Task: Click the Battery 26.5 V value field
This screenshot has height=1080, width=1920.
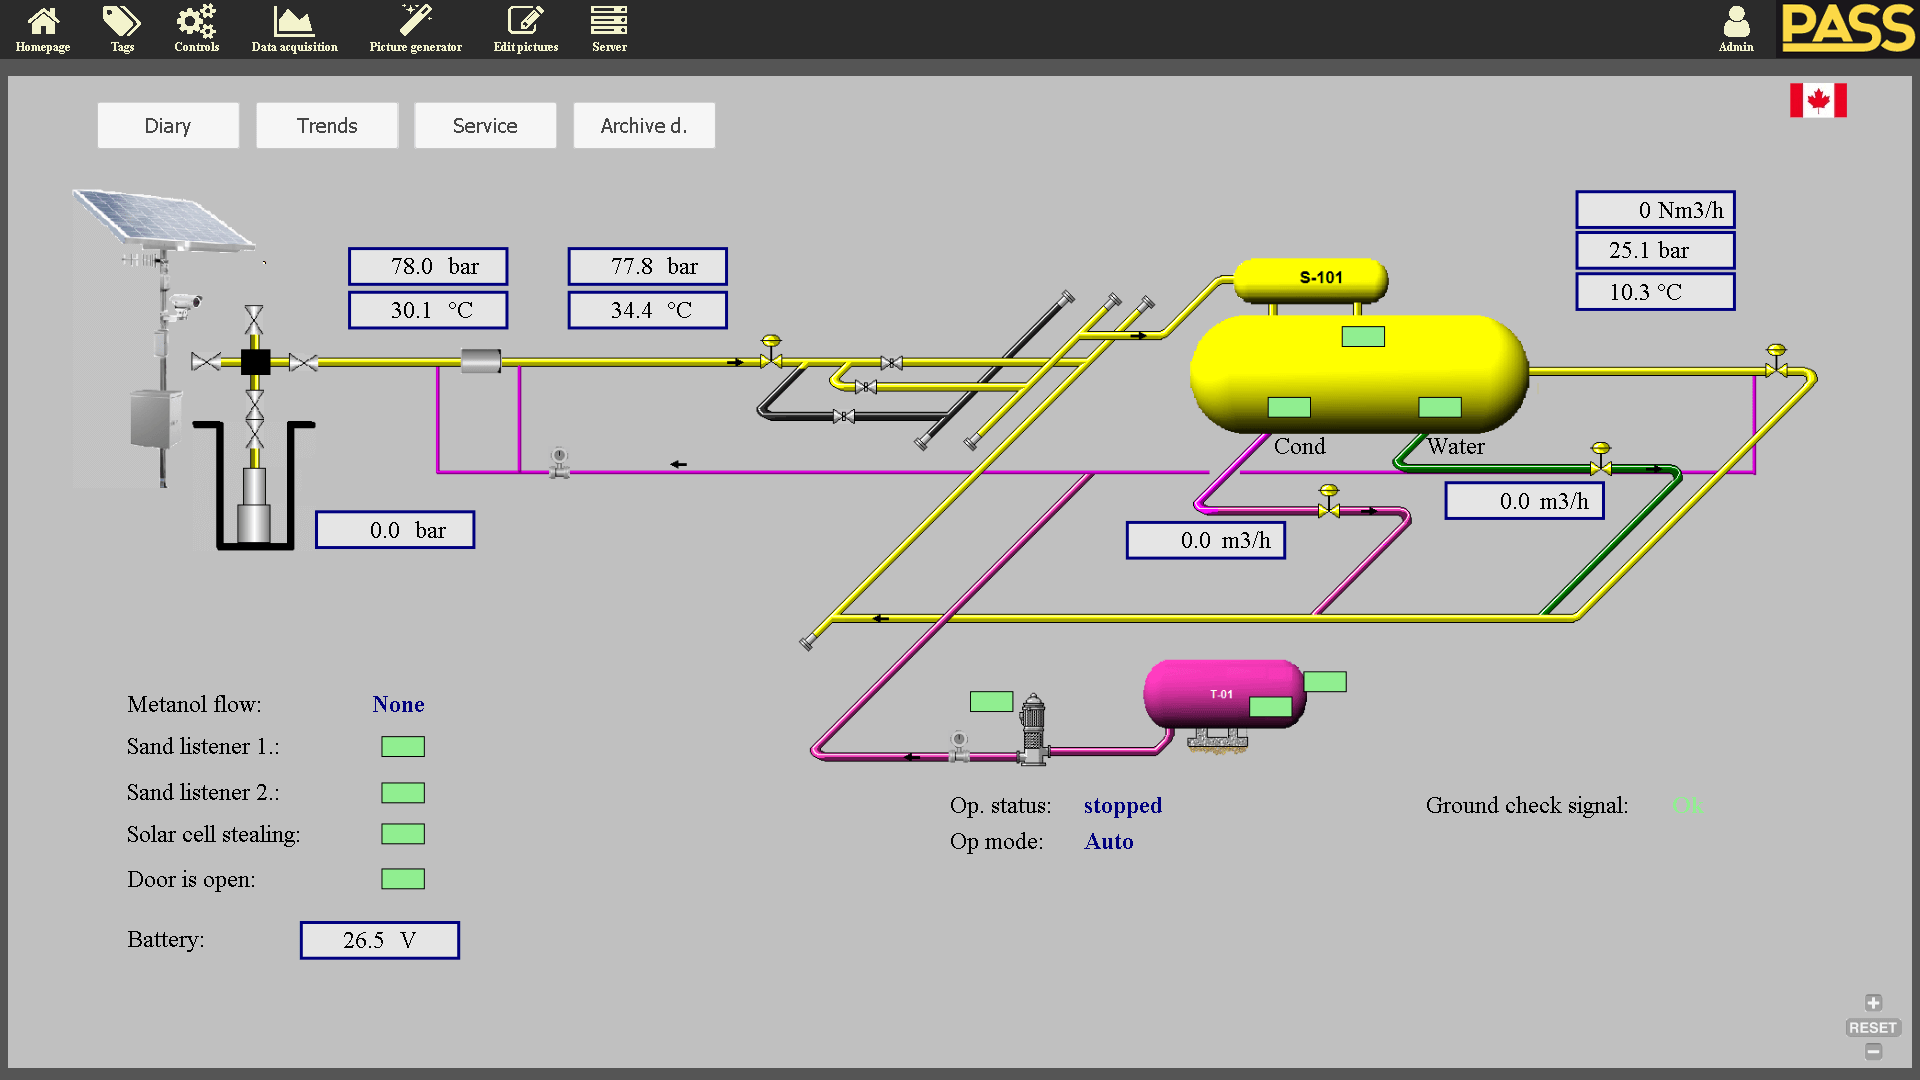Action: tap(380, 940)
